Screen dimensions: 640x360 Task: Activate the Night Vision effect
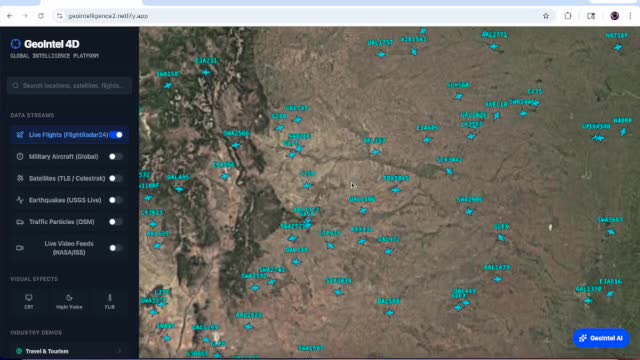tap(69, 302)
